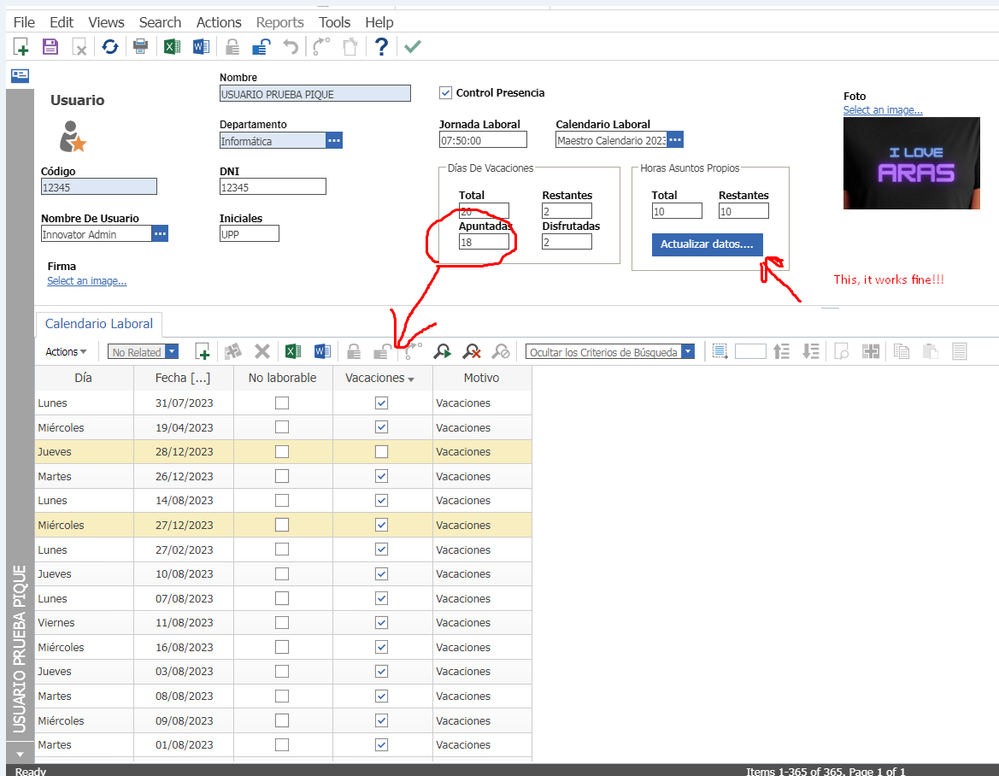The width and height of the screenshot is (999, 776).
Task: Open the Views menu
Action: pyautogui.click(x=106, y=22)
